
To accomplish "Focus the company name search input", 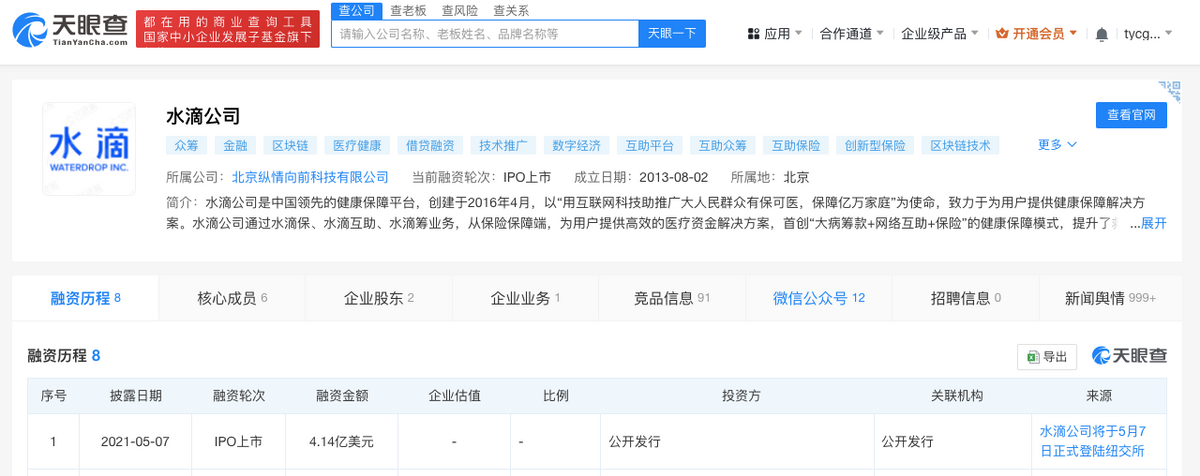I will point(484,33).
